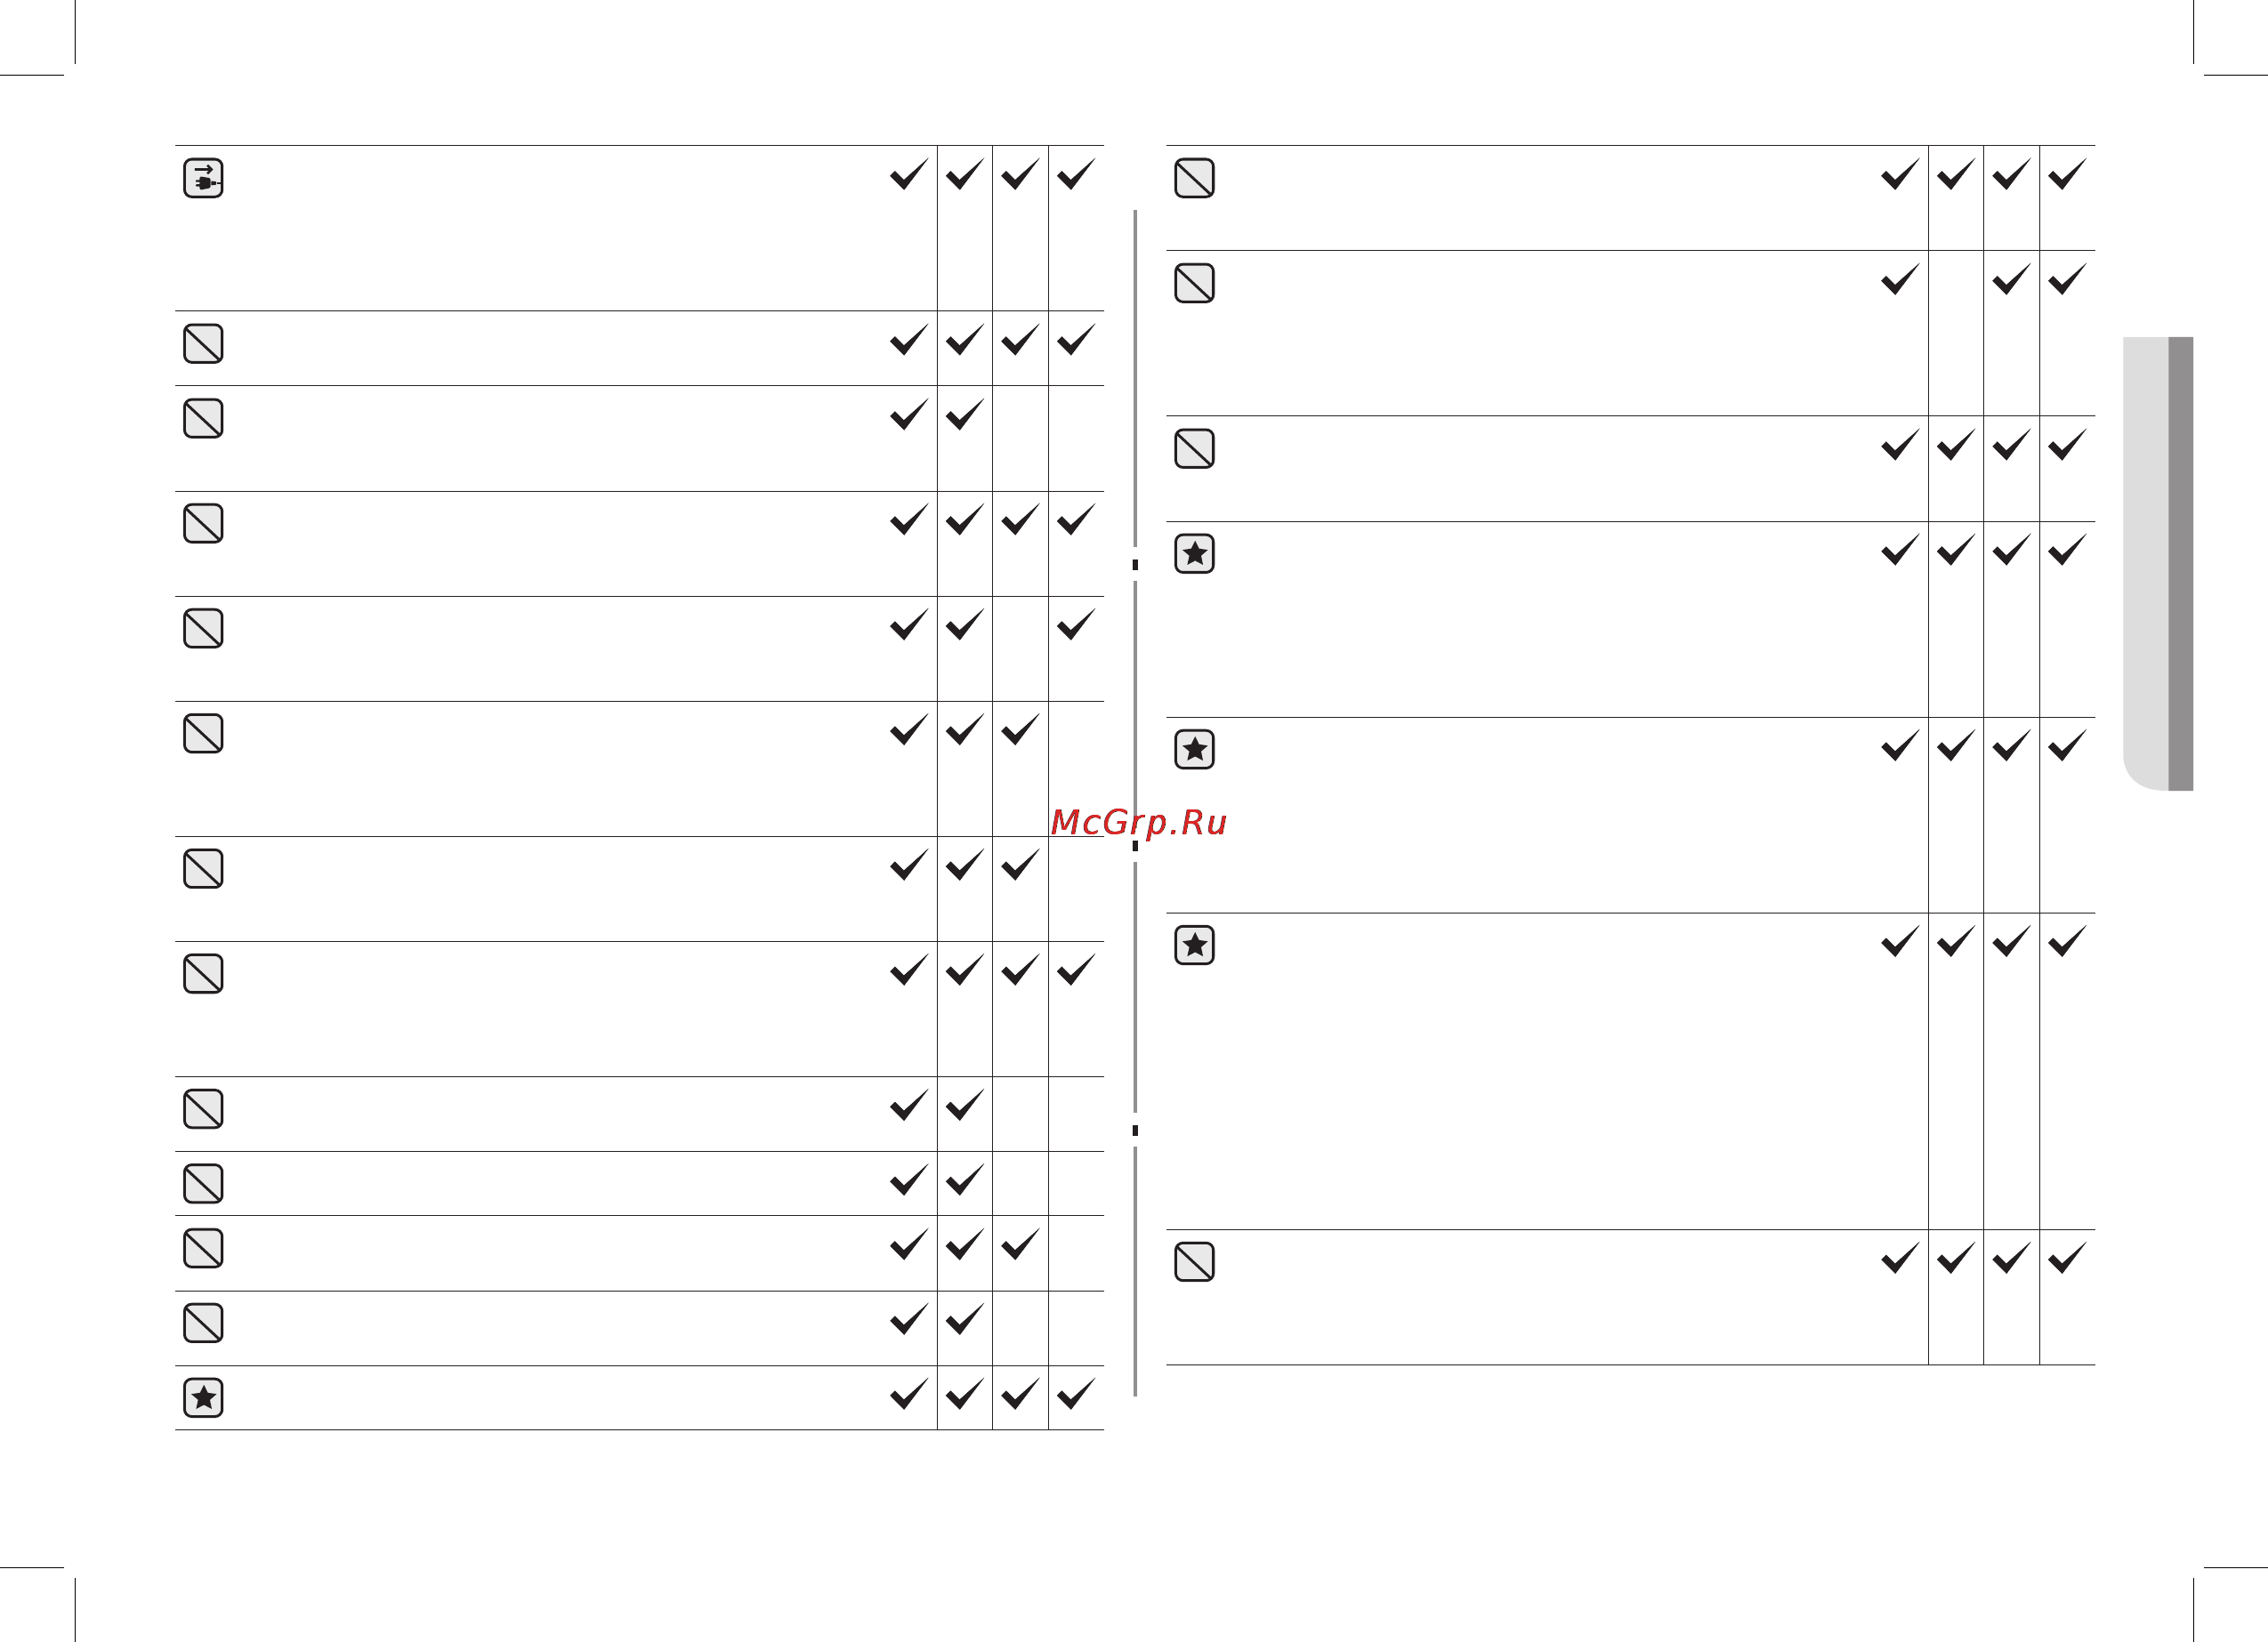Toggle the third checkmark in right table's bottom row
Viewport: 2268px width, 1642px height.
pos(2011,1258)
